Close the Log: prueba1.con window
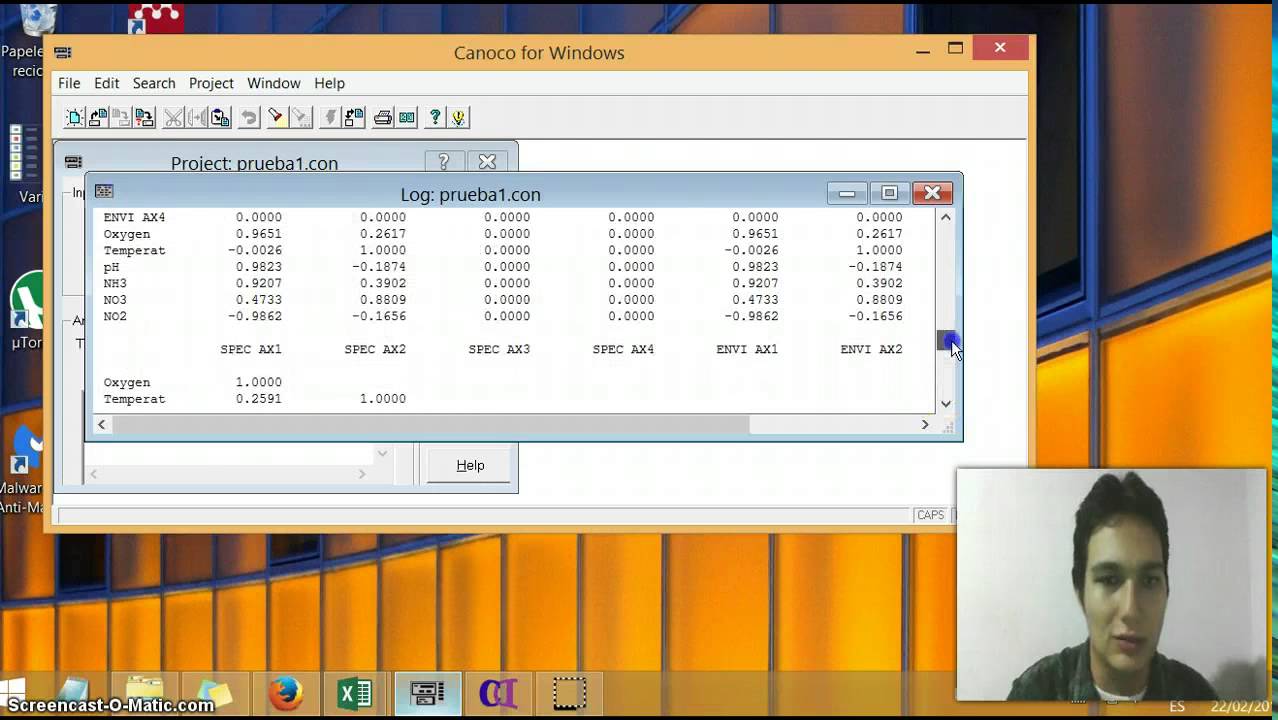 (x=932, y=193)
